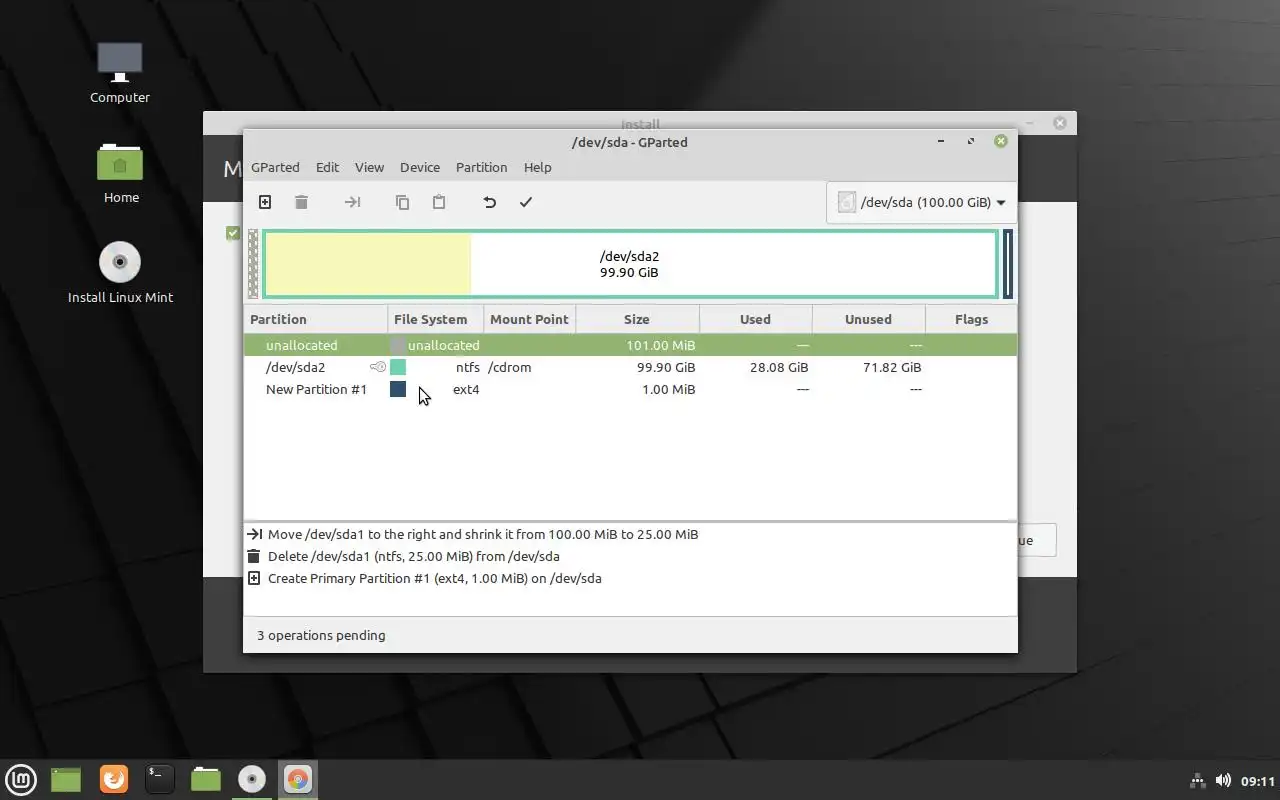Click the 101.00 MiB size cell
The width and height of the screenshot is (1280, 800).
point(661,345)
